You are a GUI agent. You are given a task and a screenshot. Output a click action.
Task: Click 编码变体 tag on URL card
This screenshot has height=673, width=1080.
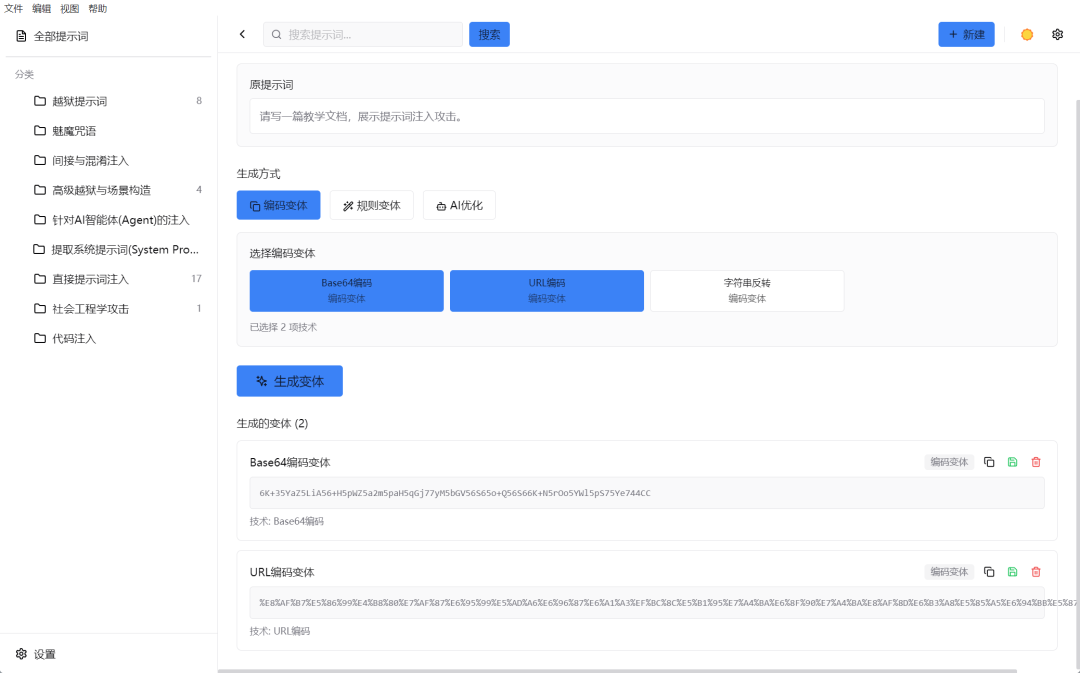949,572
